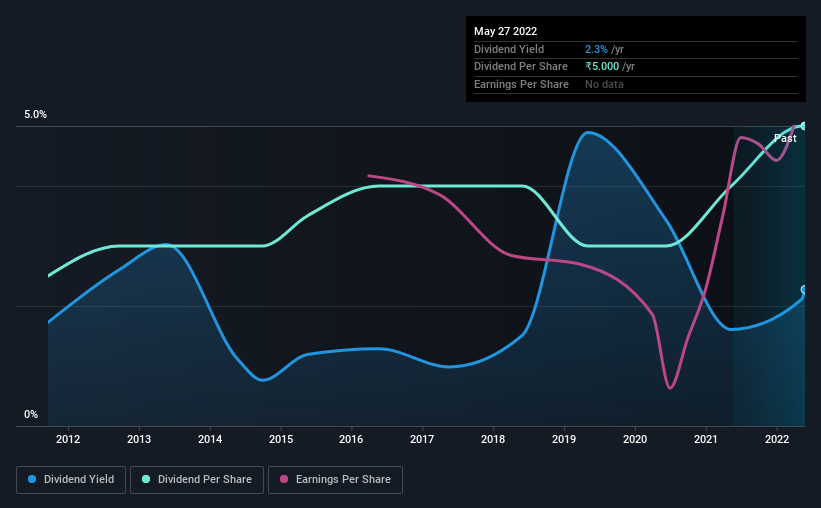Select the 2022 x-axis label

pyautogui.click(x=777, y=439)
